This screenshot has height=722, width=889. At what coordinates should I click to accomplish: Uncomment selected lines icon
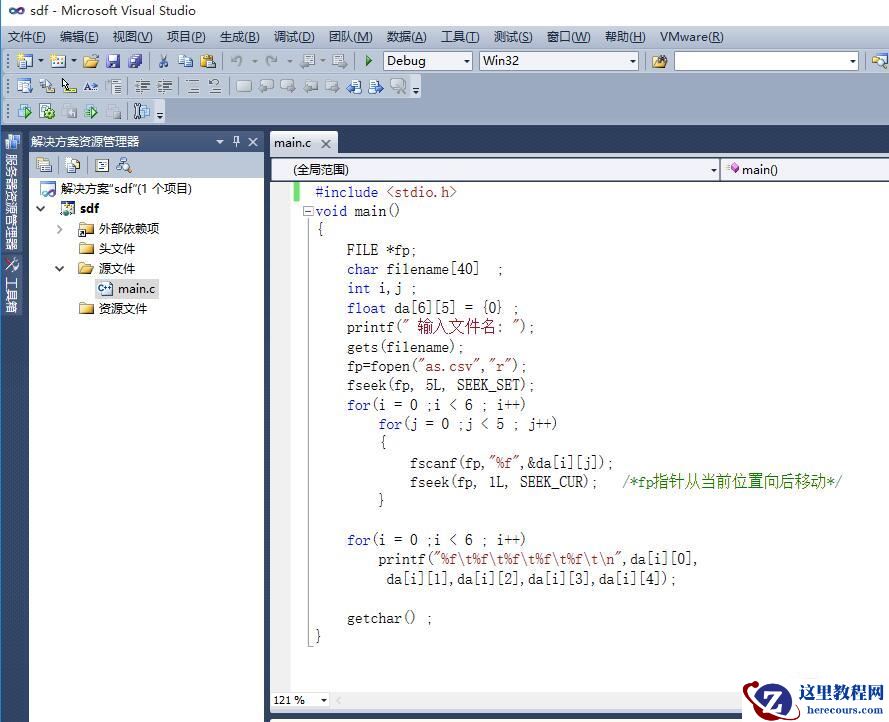click(215, 86)
